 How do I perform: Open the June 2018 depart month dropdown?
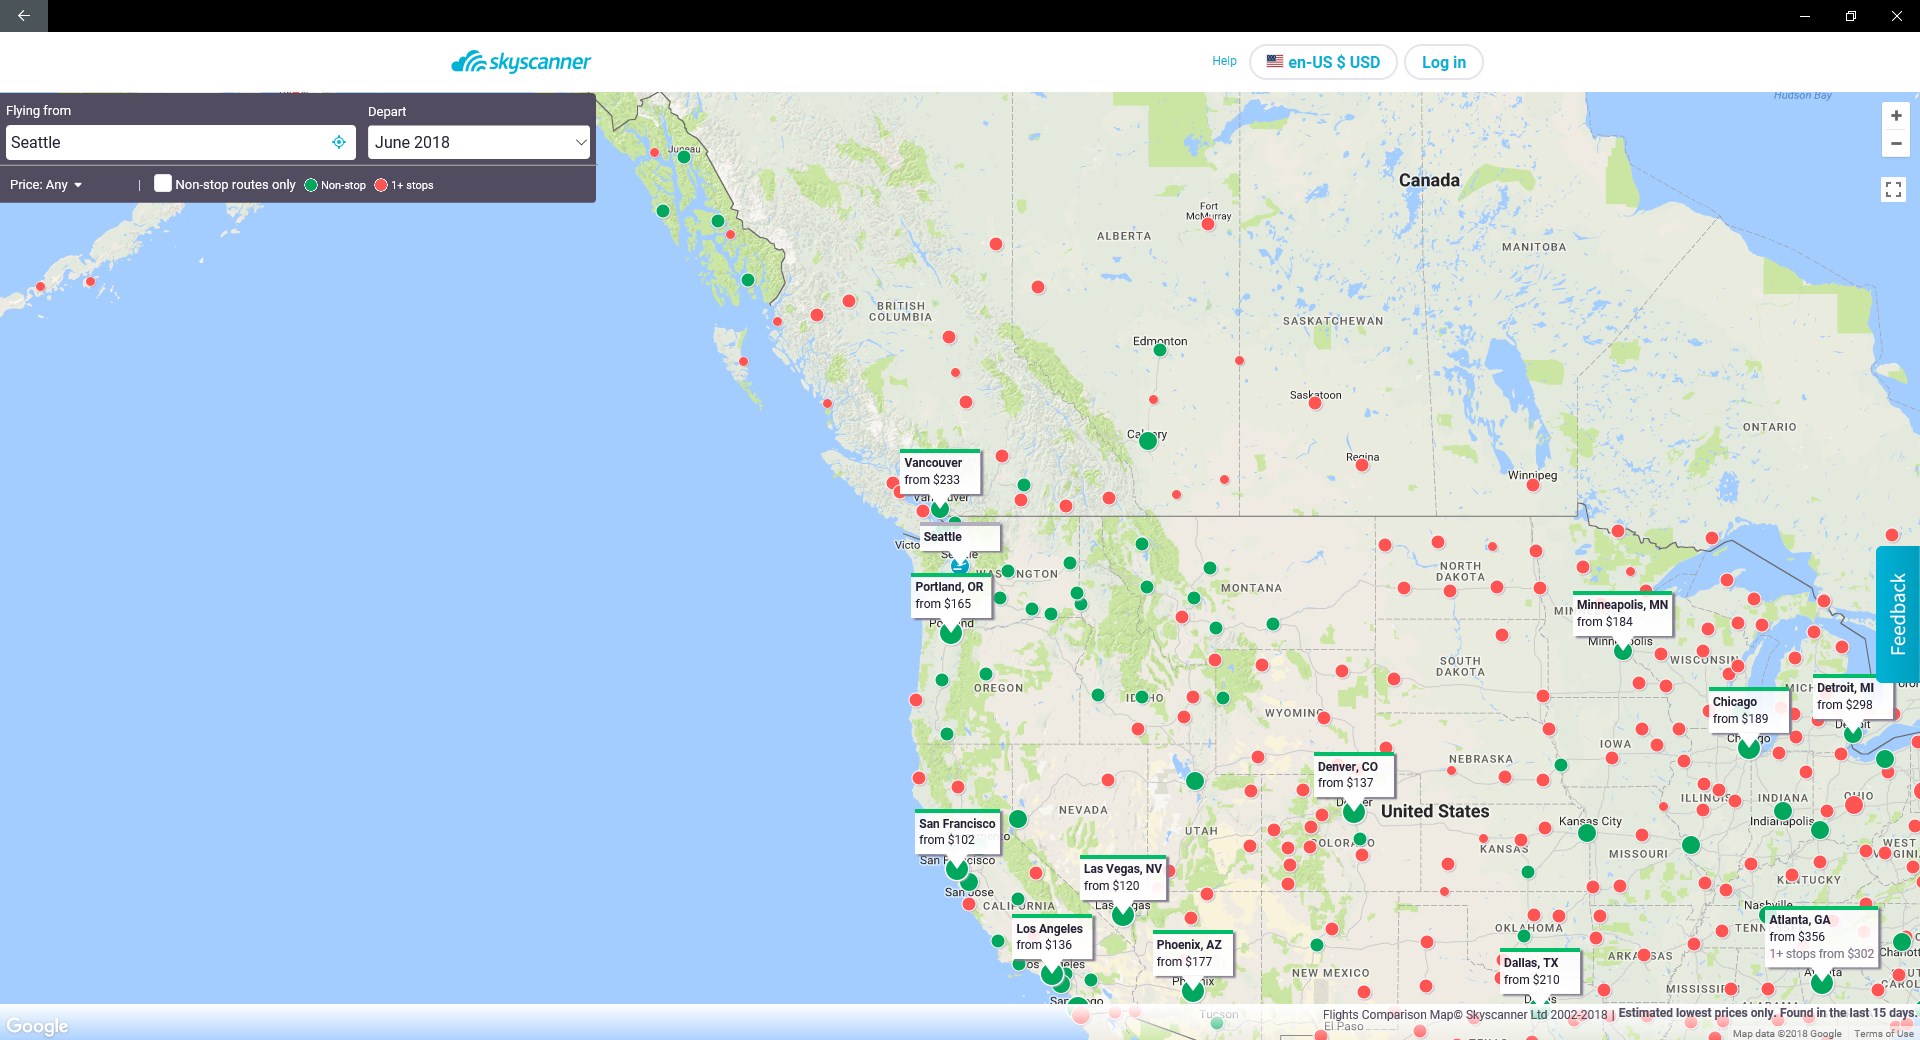[x=479, y=142]
